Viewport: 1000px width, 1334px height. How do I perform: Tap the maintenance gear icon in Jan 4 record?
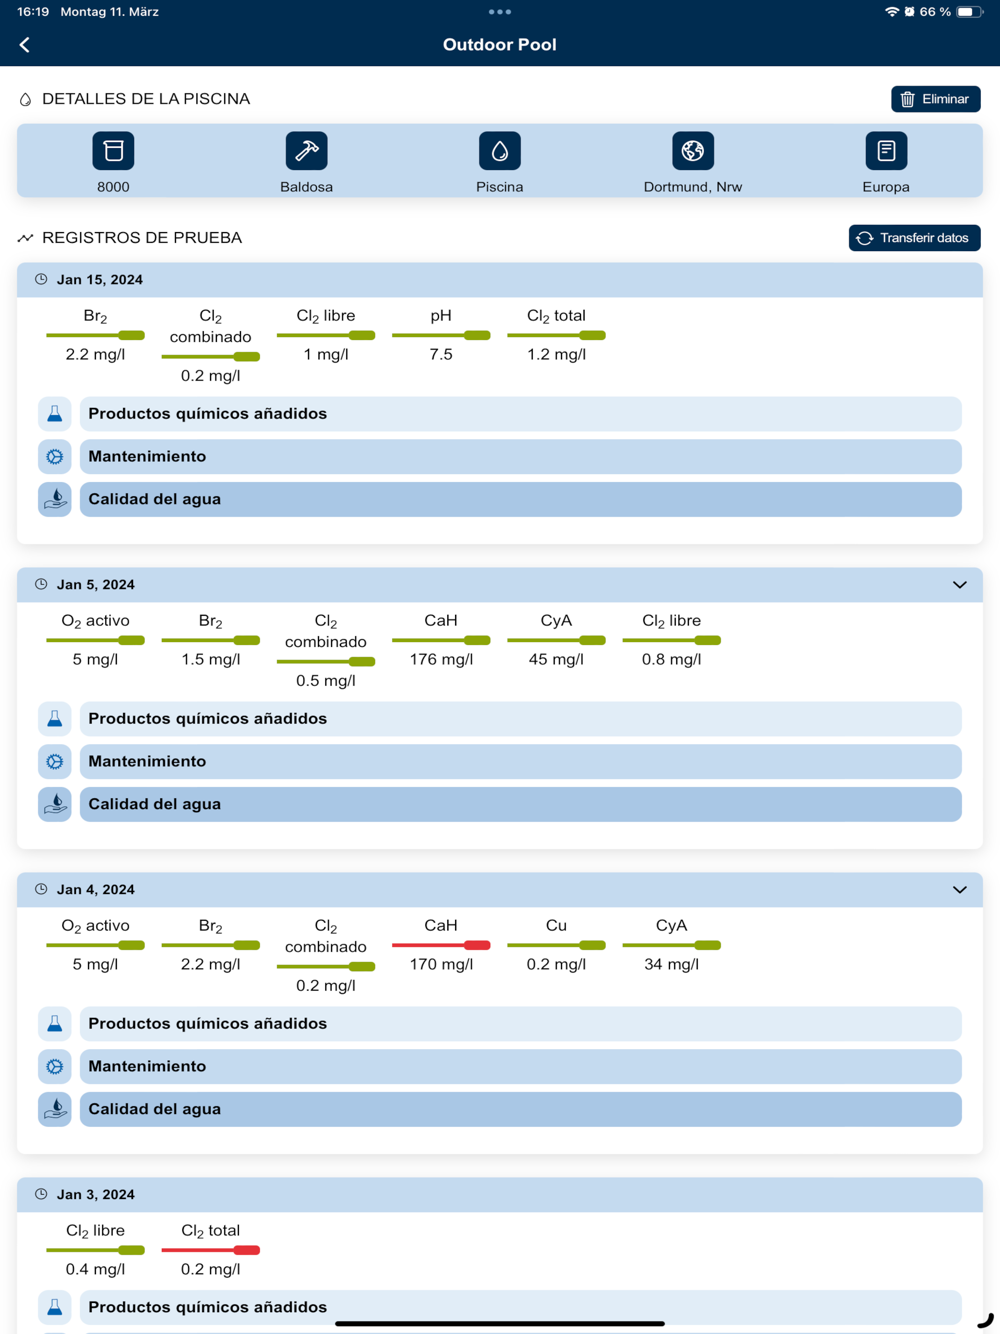coord(55,1067)
